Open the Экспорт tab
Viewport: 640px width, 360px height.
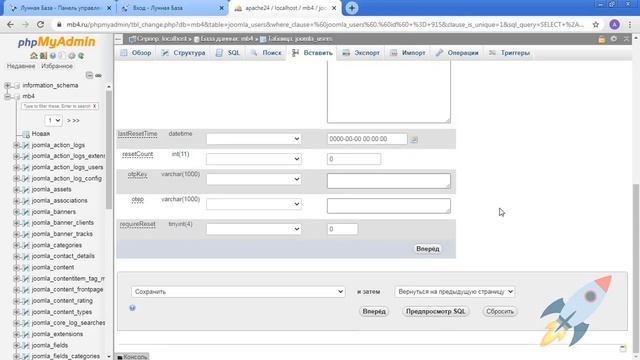pyautogui.click(x=361, y=53)
